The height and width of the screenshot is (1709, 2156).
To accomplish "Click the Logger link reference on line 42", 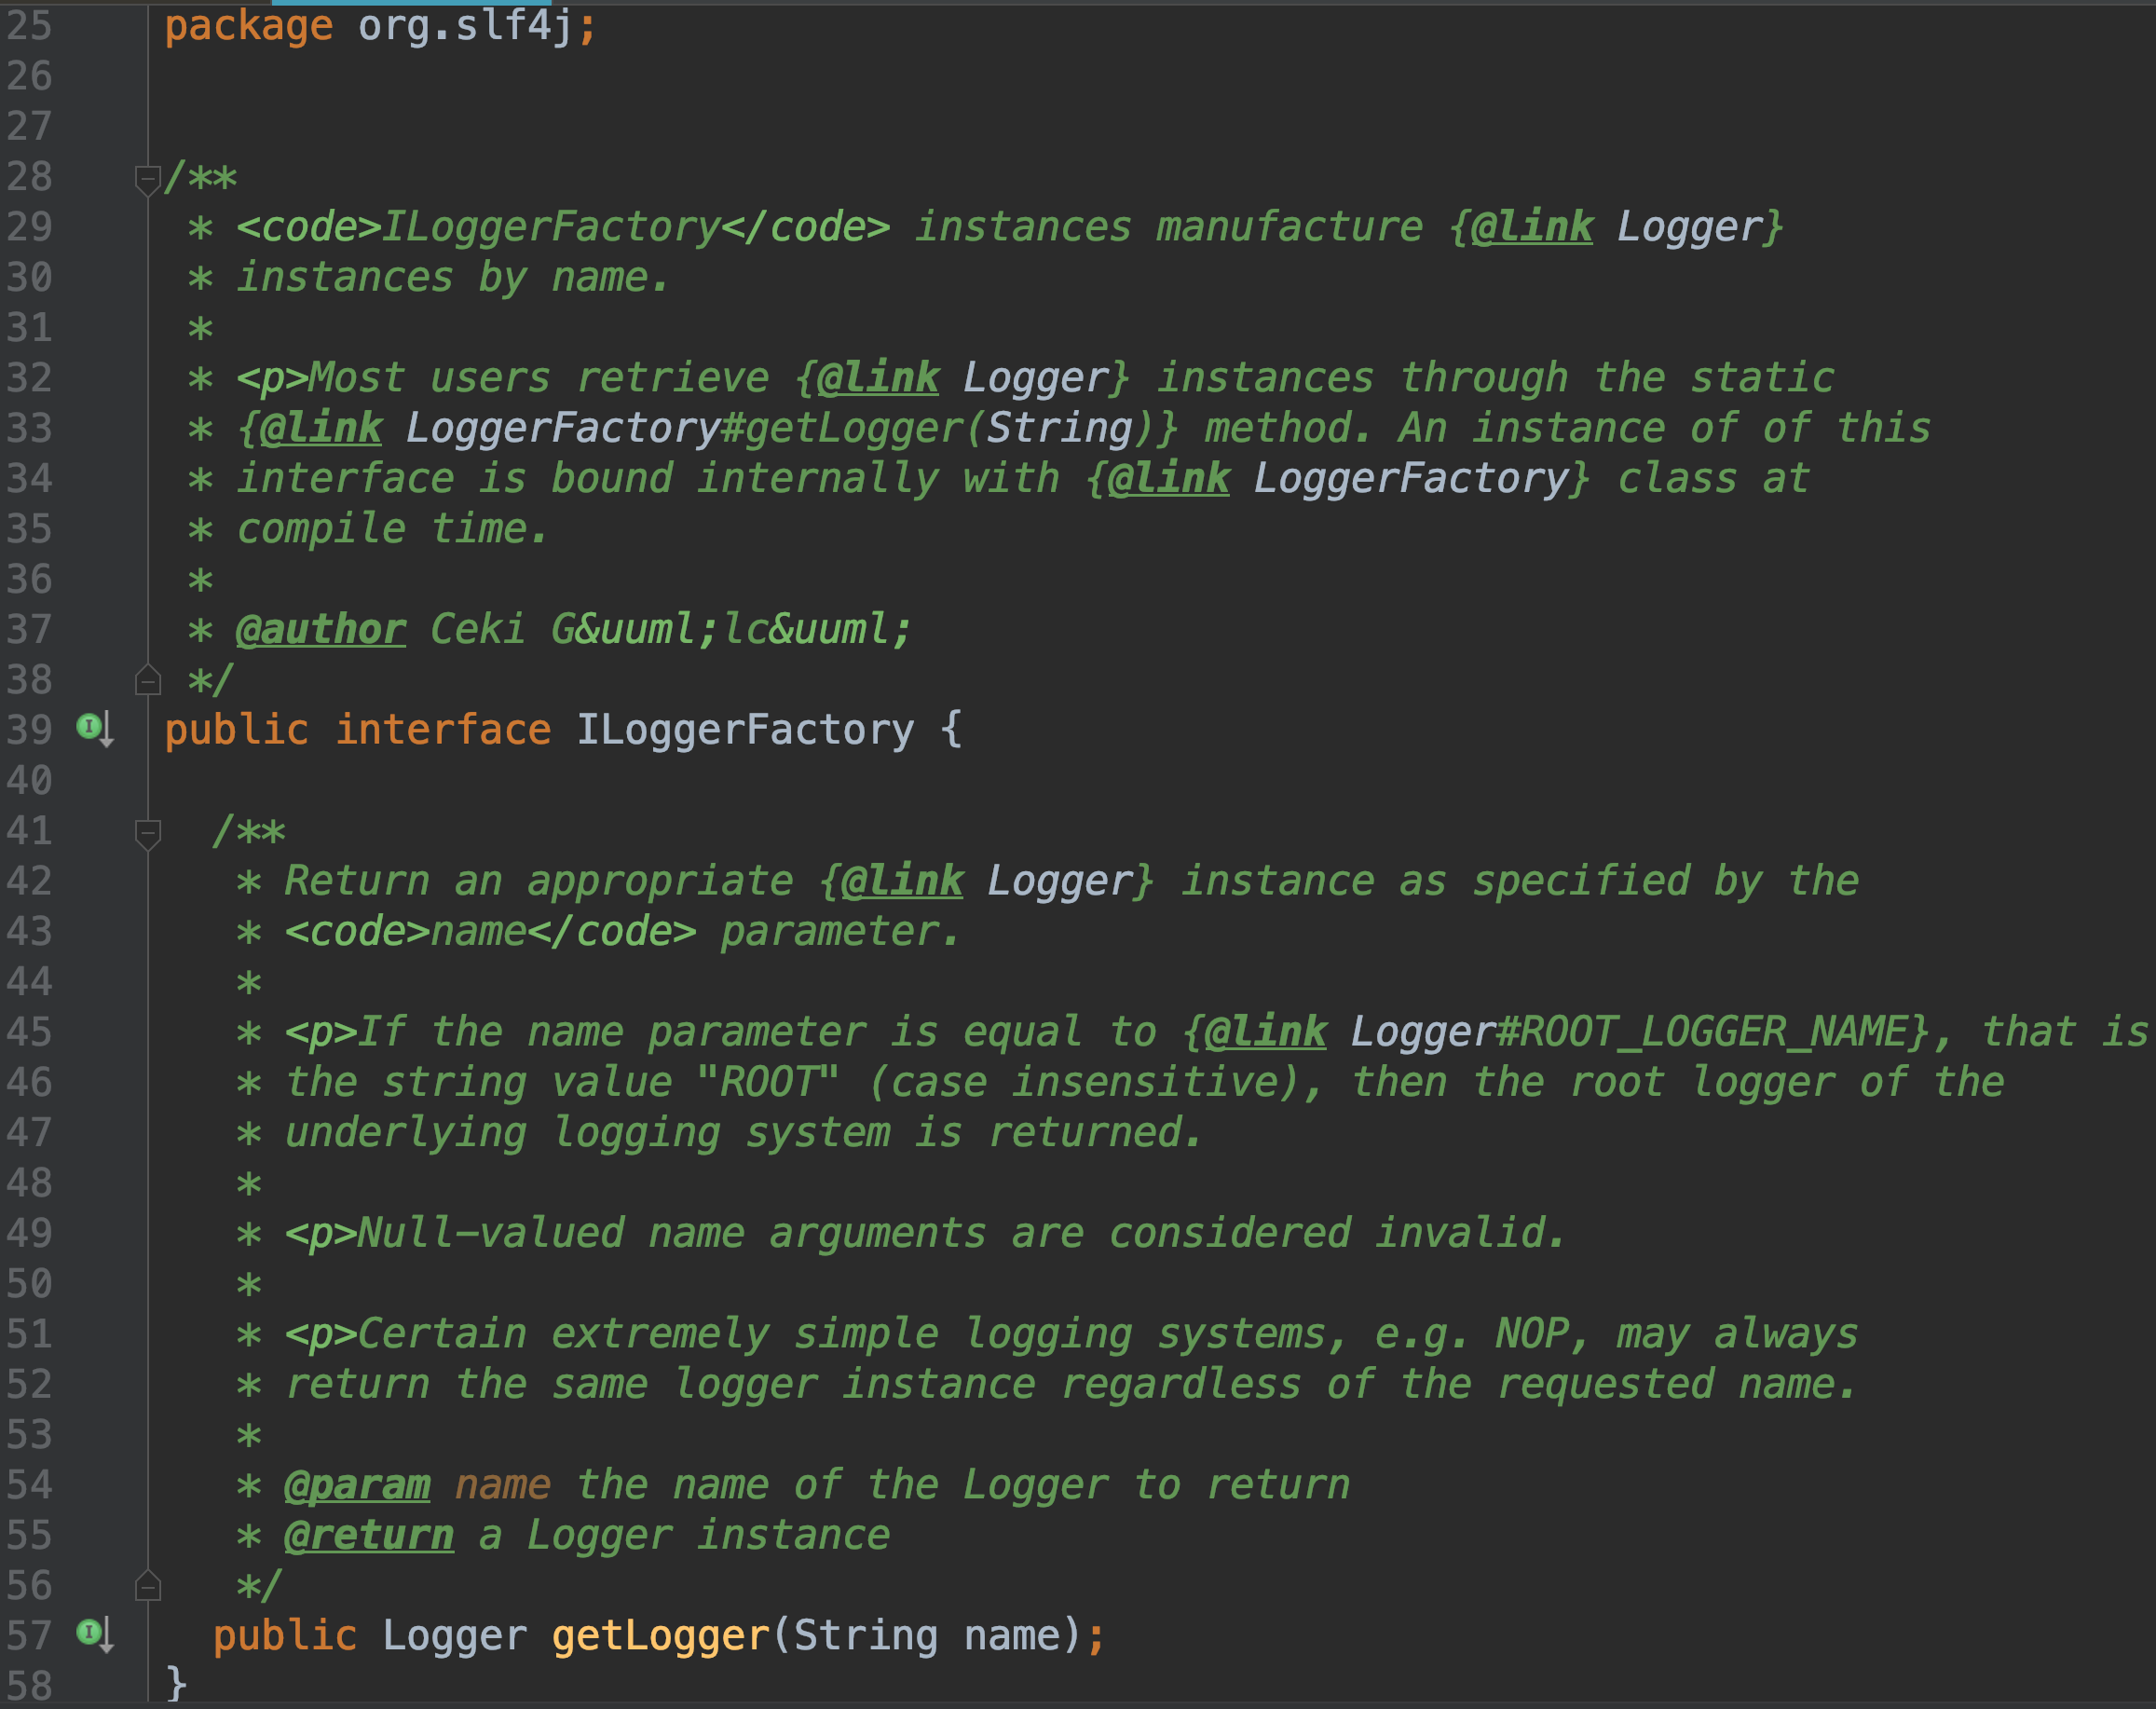I will pyautogui.click(x=1060, y=881).
